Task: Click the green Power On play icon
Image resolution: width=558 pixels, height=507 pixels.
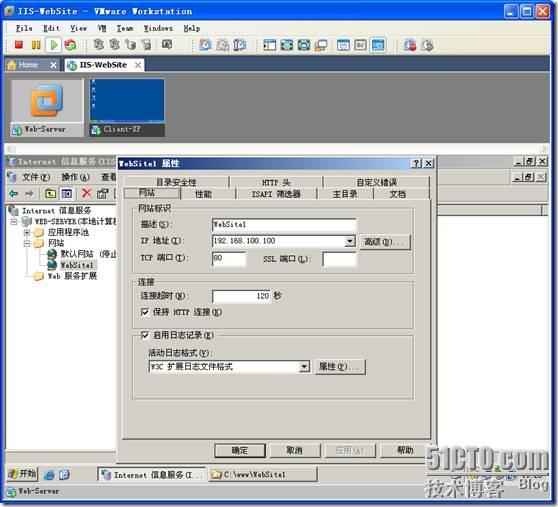Action: pos(54,45)
